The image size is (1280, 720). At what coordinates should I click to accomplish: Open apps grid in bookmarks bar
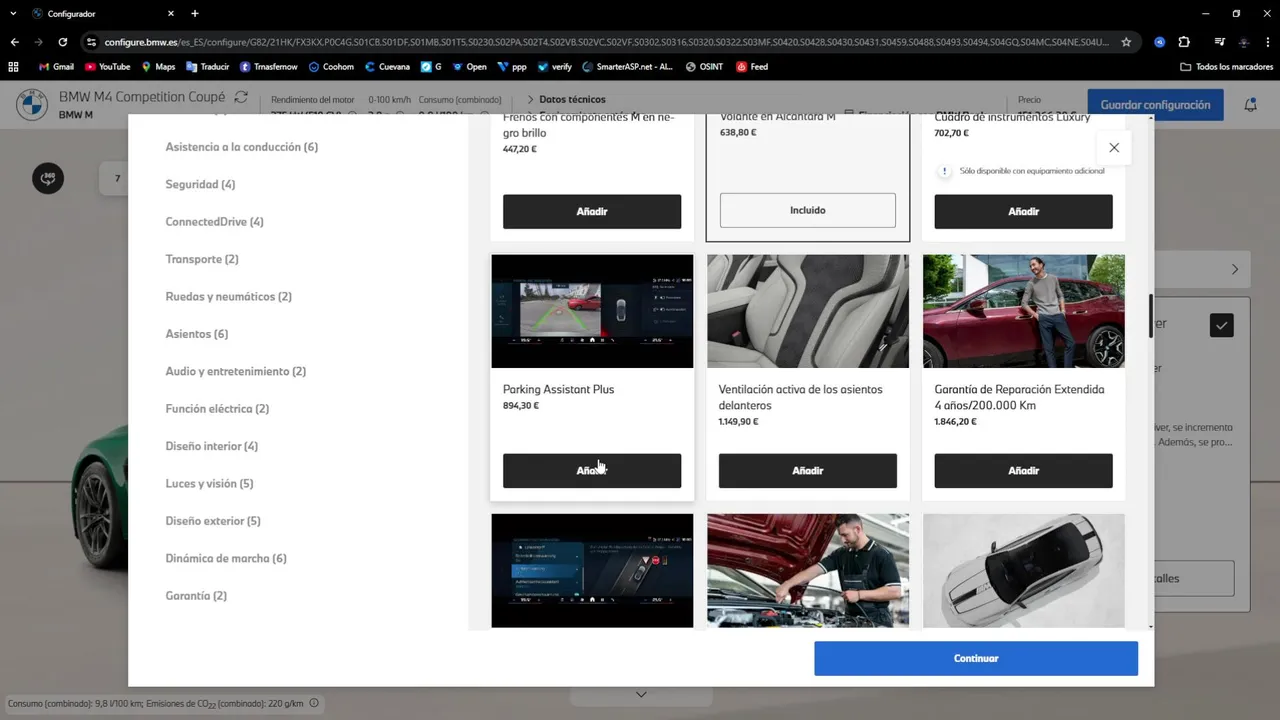tap(13, 67)
